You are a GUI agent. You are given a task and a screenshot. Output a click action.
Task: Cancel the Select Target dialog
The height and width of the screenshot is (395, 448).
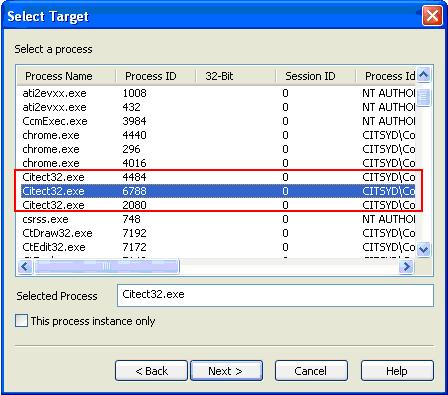click(311, 371)
